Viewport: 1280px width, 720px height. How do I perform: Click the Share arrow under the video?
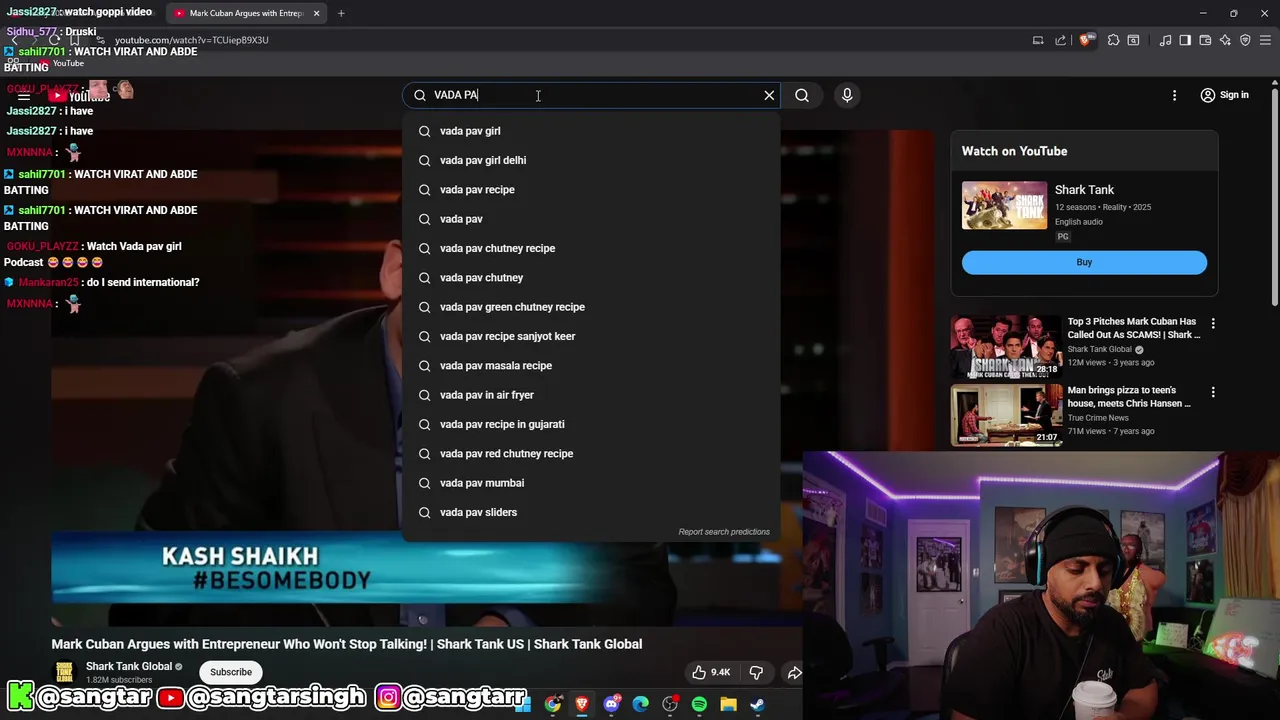(x=793, y=672)
